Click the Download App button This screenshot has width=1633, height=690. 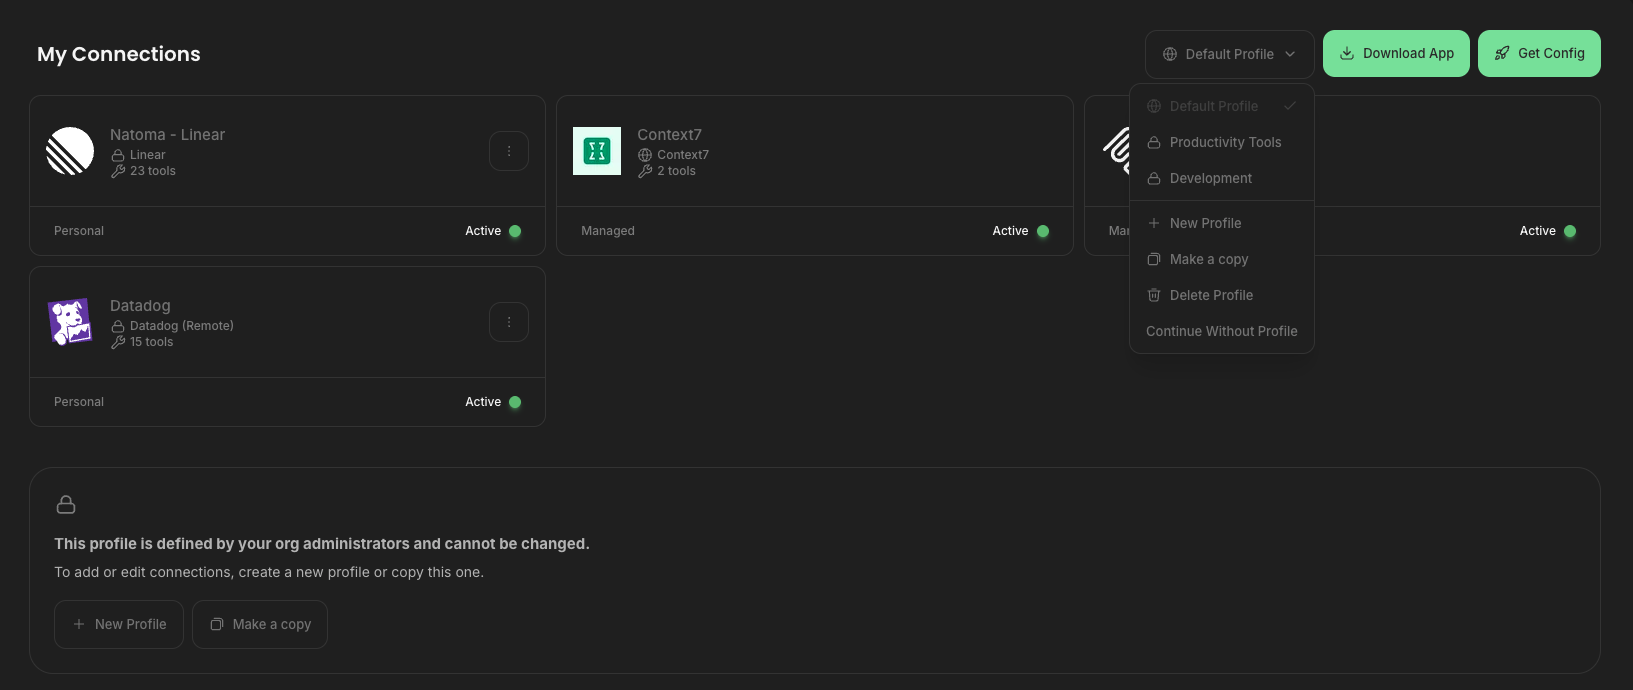tap(1396, 54)
